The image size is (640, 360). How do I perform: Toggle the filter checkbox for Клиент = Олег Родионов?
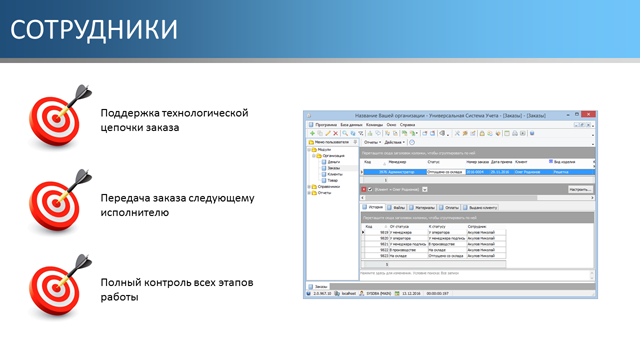pyautogui.click(x=370, y=189)
